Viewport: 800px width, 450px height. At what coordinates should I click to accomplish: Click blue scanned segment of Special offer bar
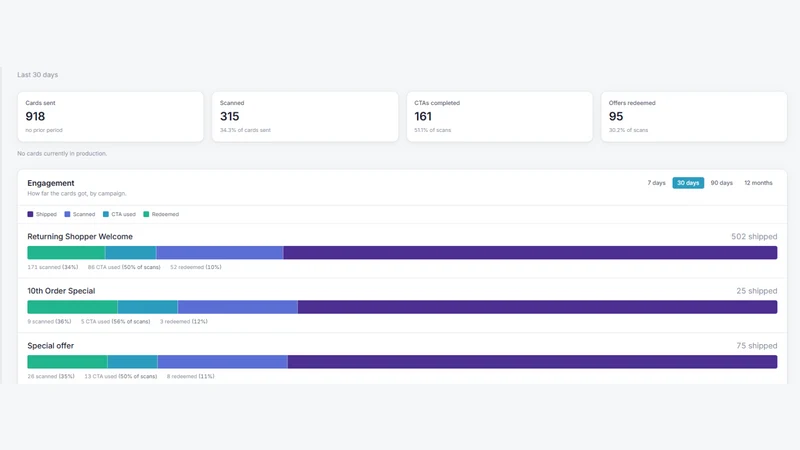(x=222, y=362)
